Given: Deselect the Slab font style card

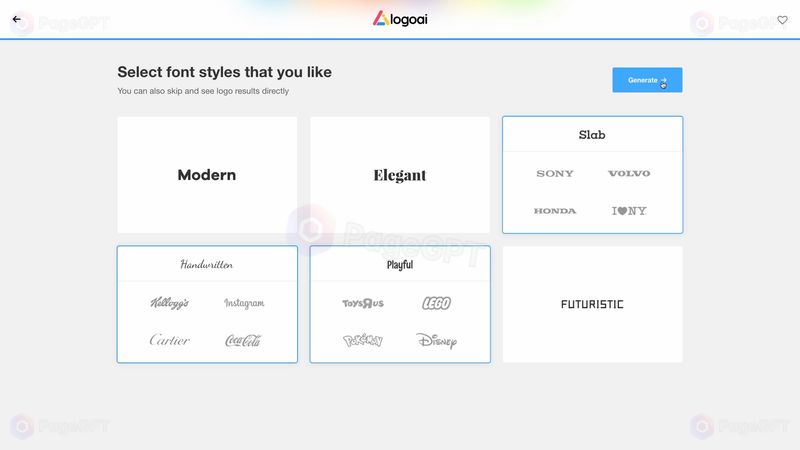Looking at the screenshot, I should tap(592, 175).
